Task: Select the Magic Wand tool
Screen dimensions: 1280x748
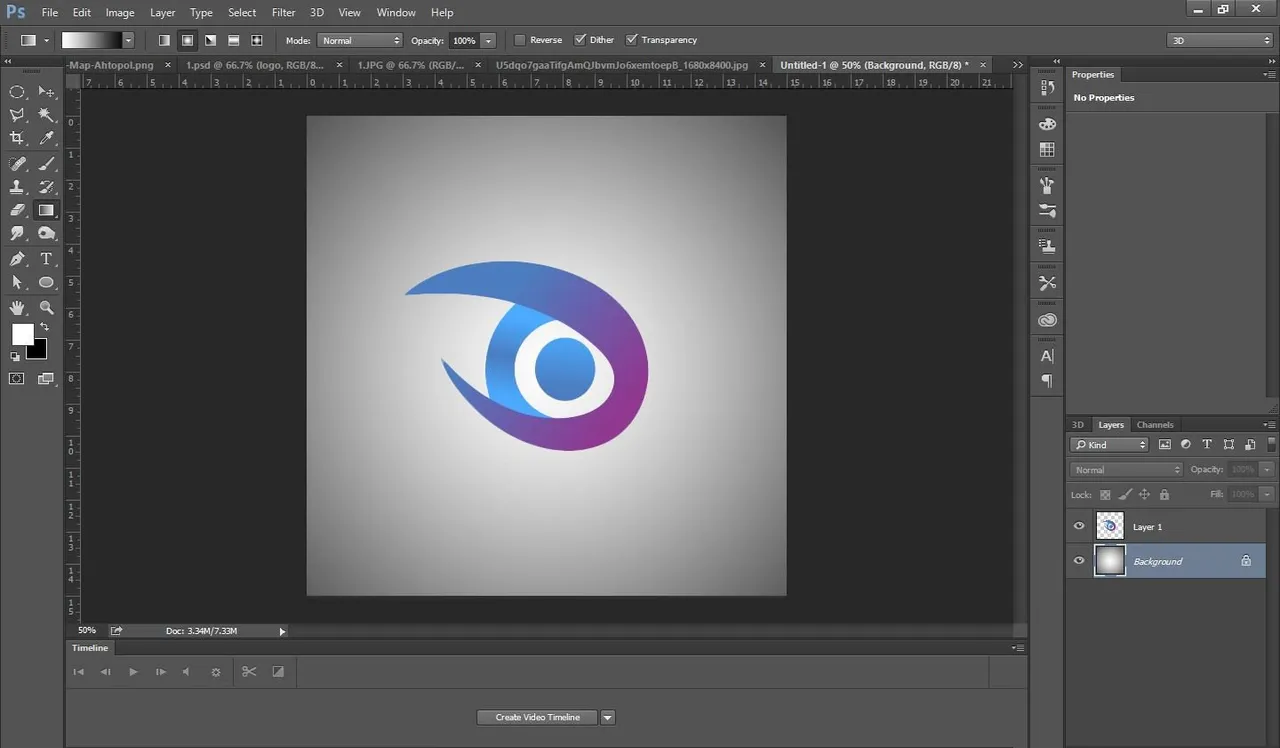Action: [46, 115]
